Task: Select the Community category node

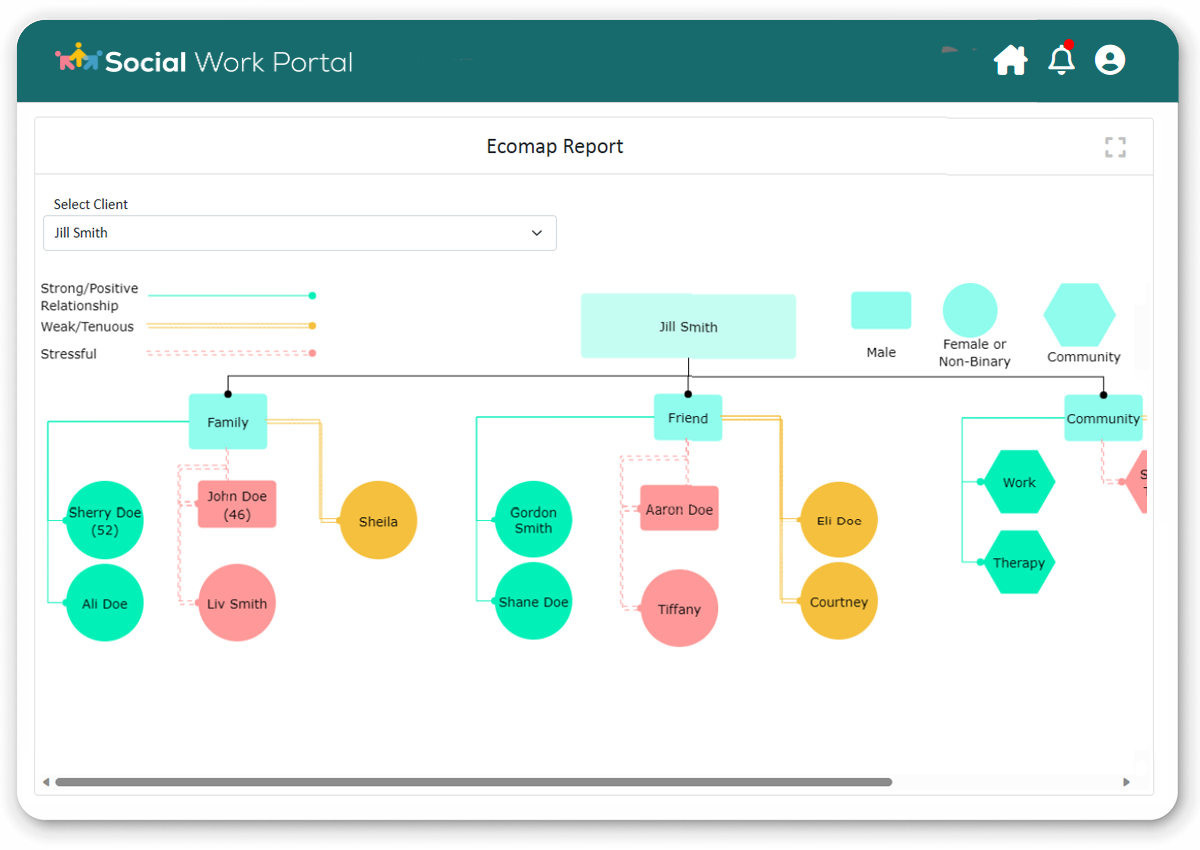Action: coord(1103,418)
